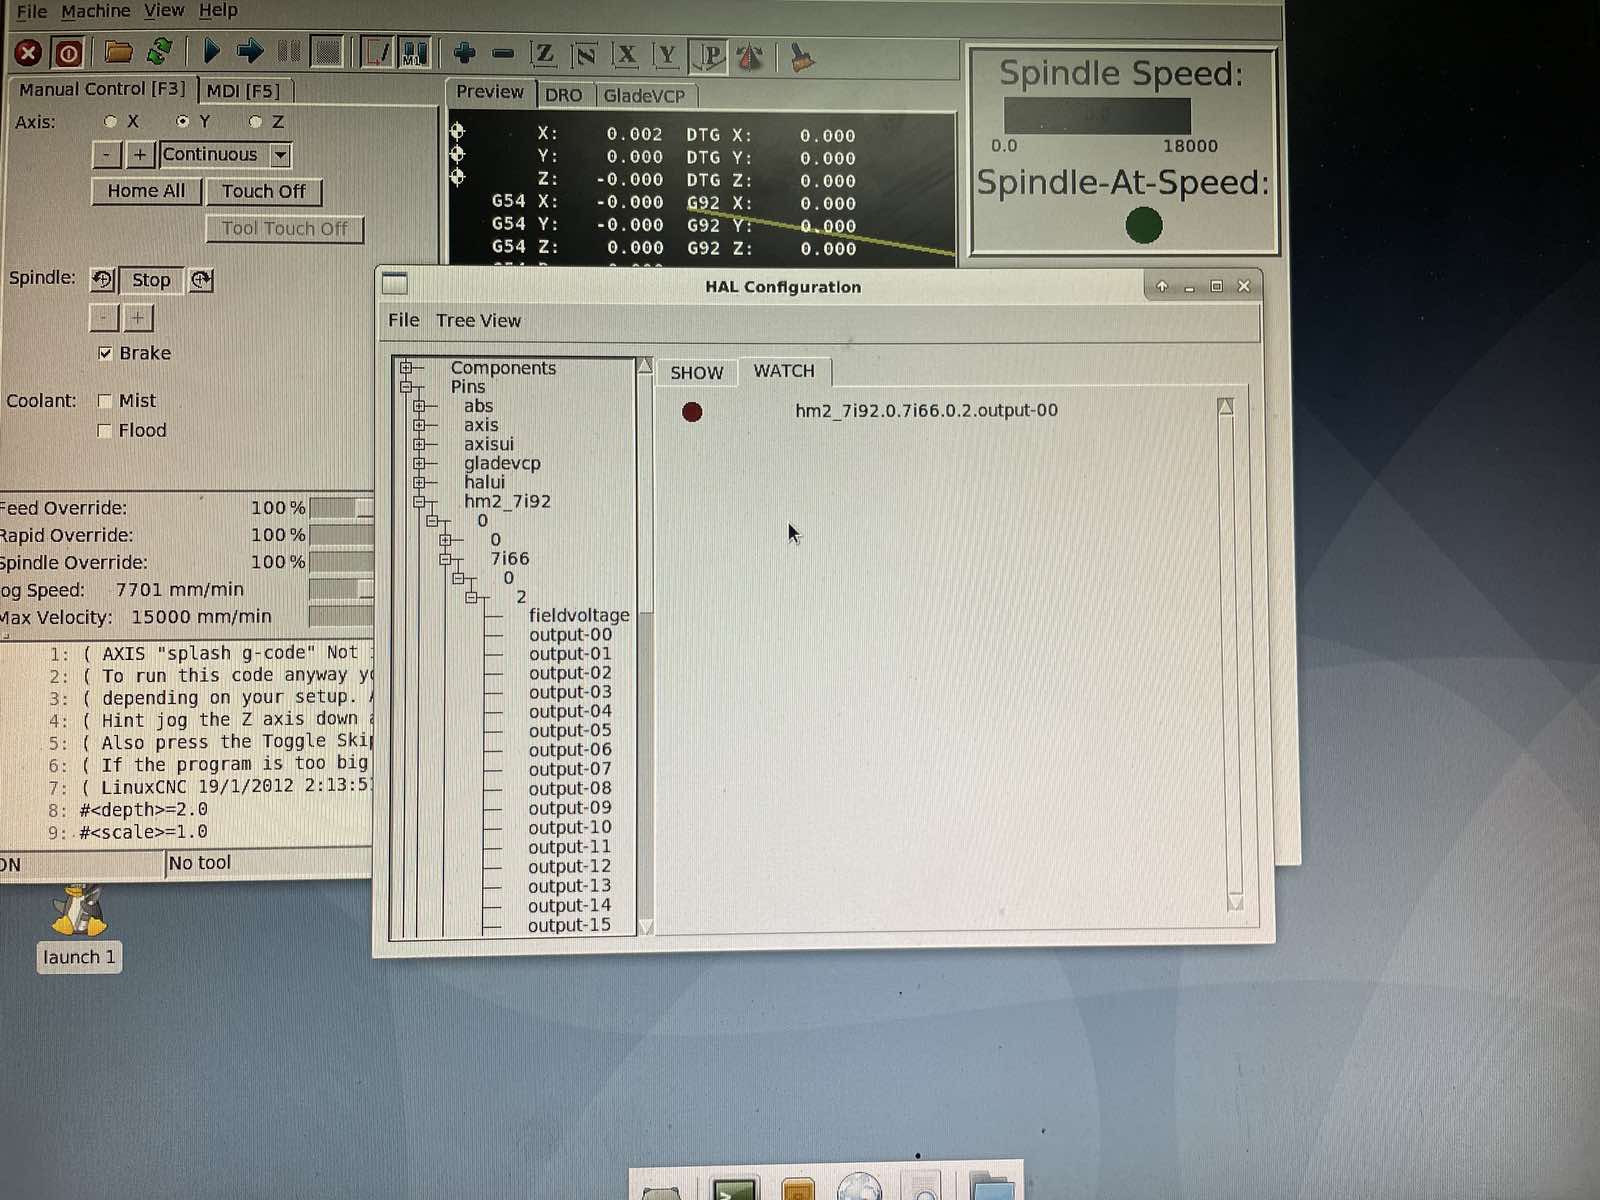Select X axis radio button
This screenshot has width=1600, height=1200.
point(110,121)
